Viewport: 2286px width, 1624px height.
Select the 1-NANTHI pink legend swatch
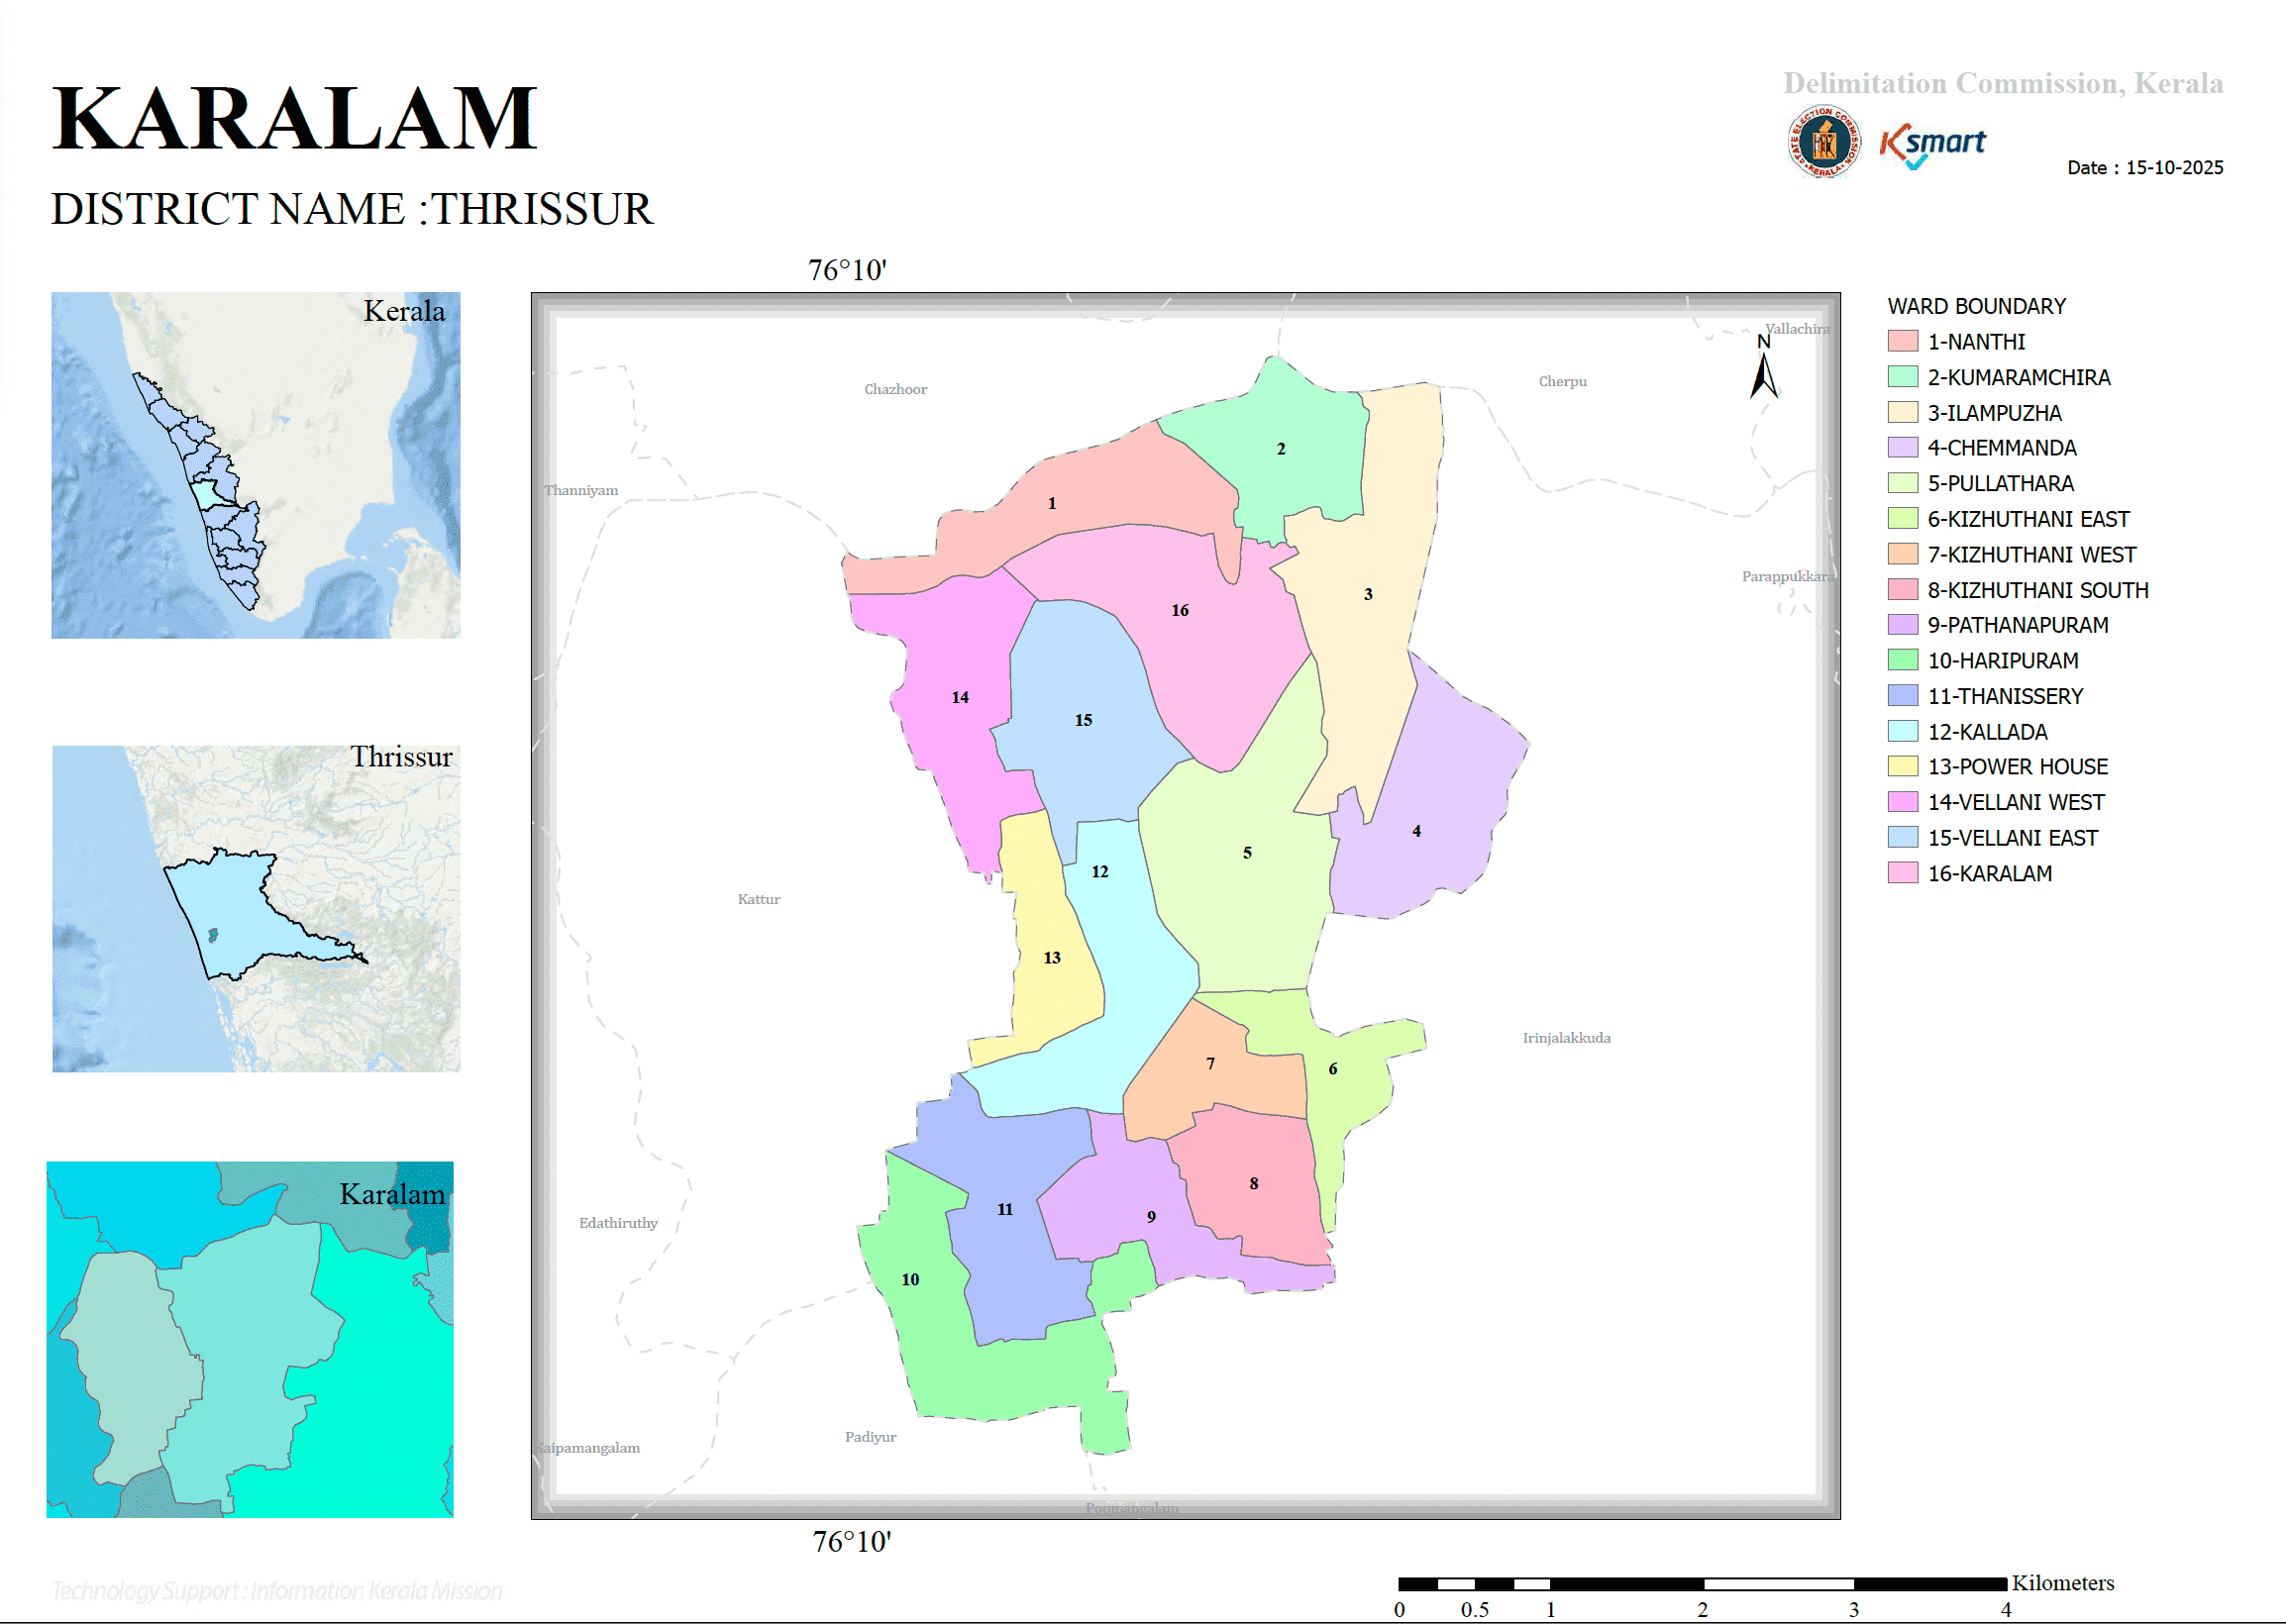(x=1902, y=342)
